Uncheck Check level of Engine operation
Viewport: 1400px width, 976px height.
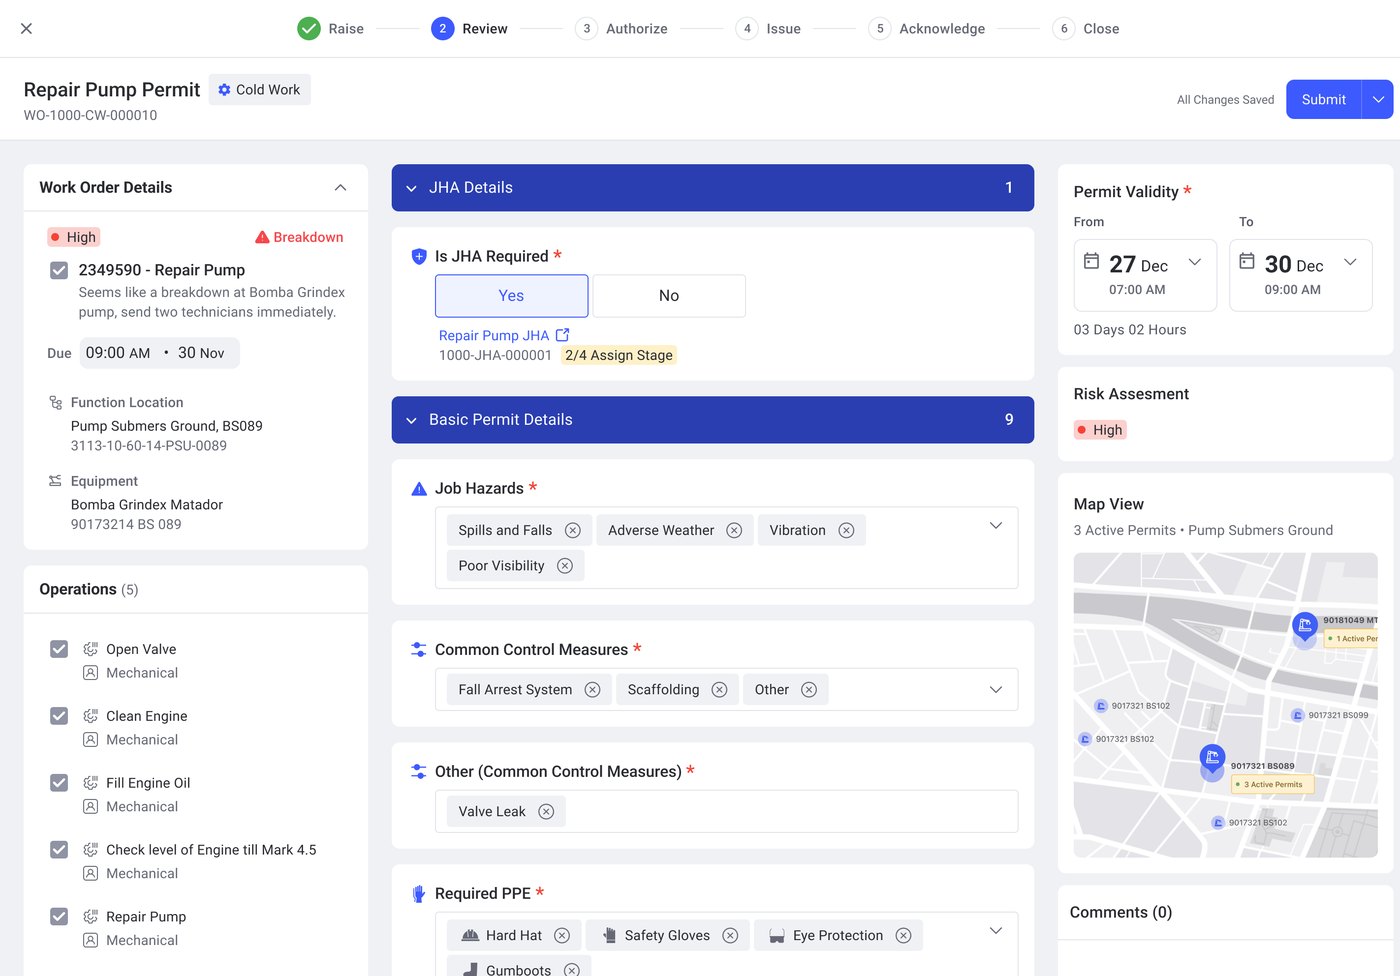pyautogui.click(x=59, y=850)
